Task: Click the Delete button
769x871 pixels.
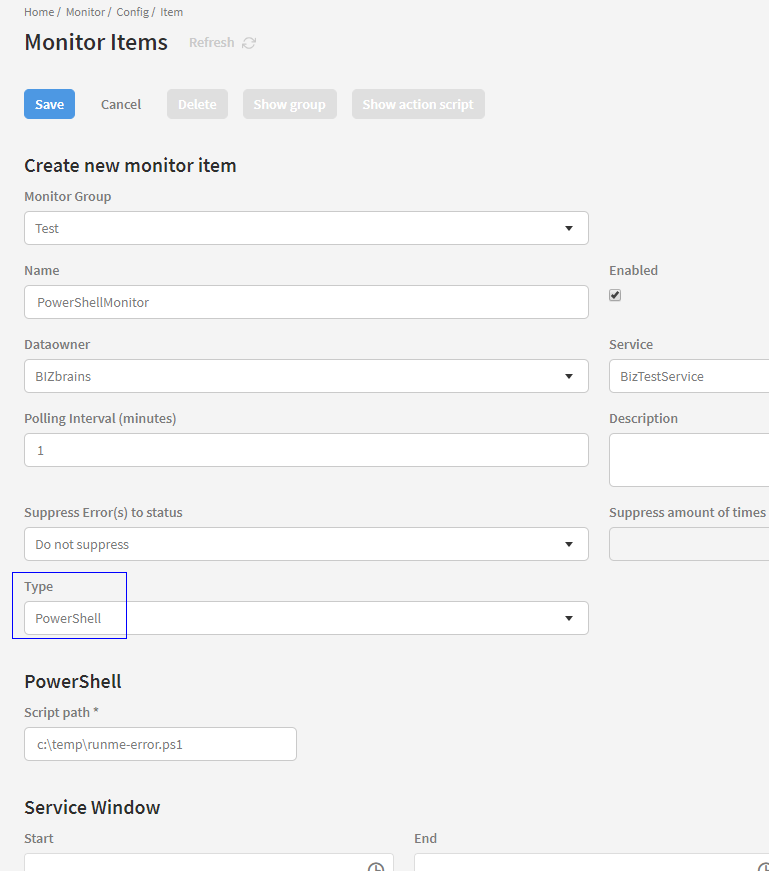Action: (197, 104)
